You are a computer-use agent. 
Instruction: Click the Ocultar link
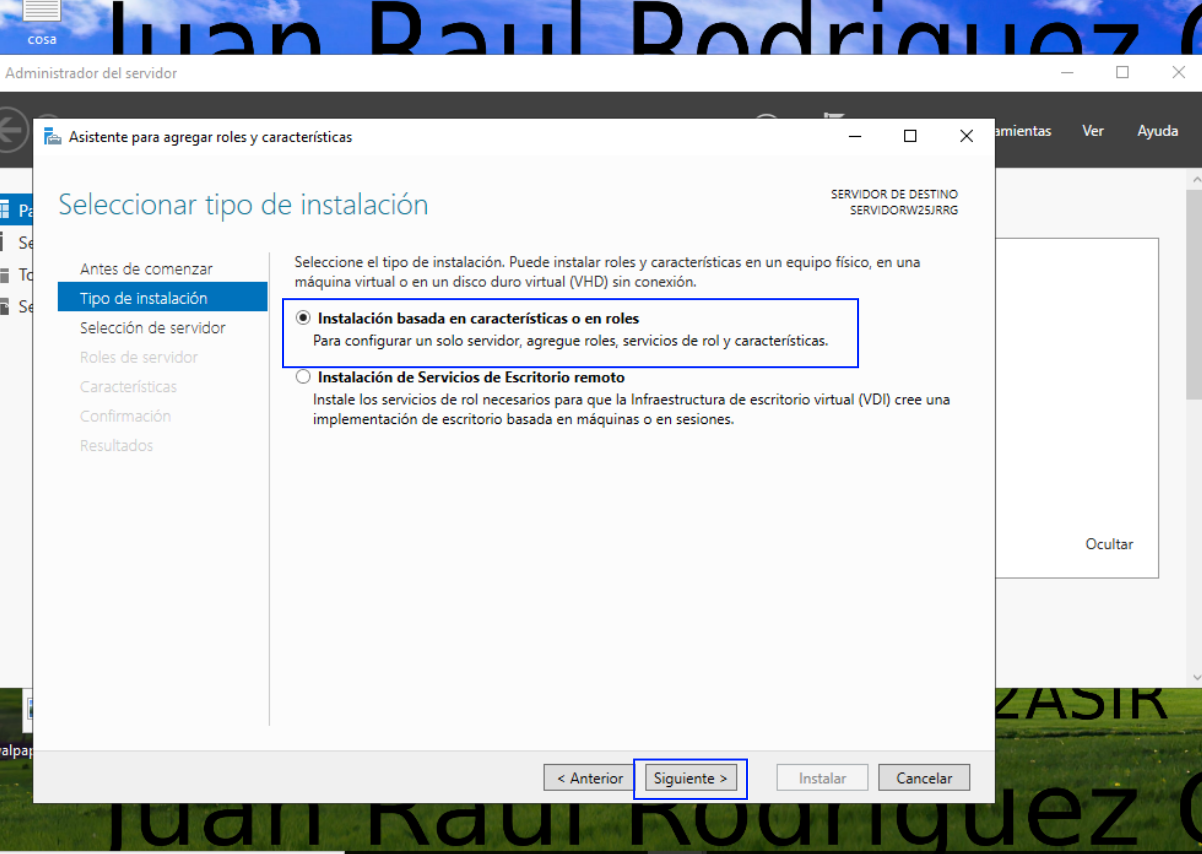coord(1109,544)
